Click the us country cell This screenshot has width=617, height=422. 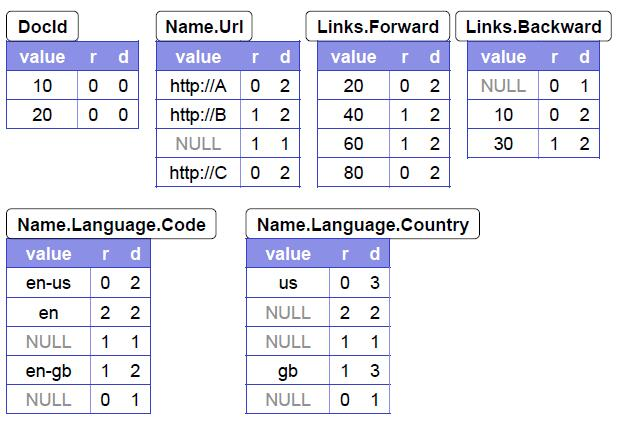[288, 283]
